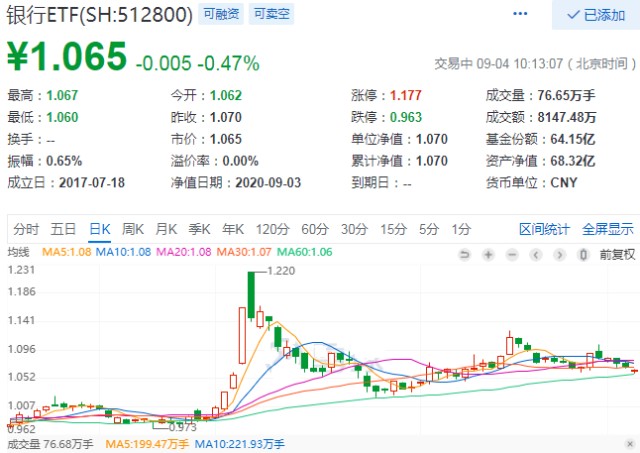The width and height of the screenshot is (640, 453).
Task: Click the -0.47% change value
Action: coord(229,63)
